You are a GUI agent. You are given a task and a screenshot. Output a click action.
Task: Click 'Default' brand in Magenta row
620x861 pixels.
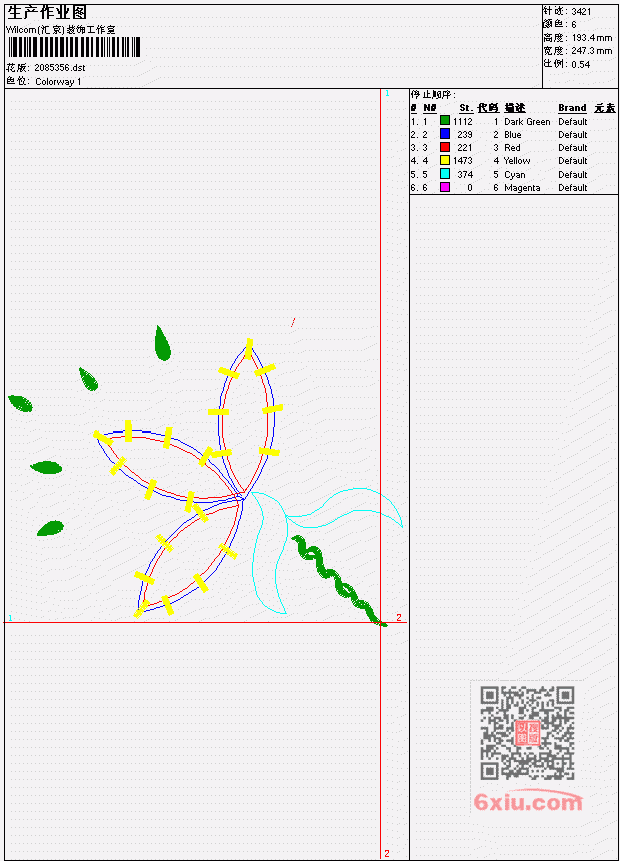[573, 188]
